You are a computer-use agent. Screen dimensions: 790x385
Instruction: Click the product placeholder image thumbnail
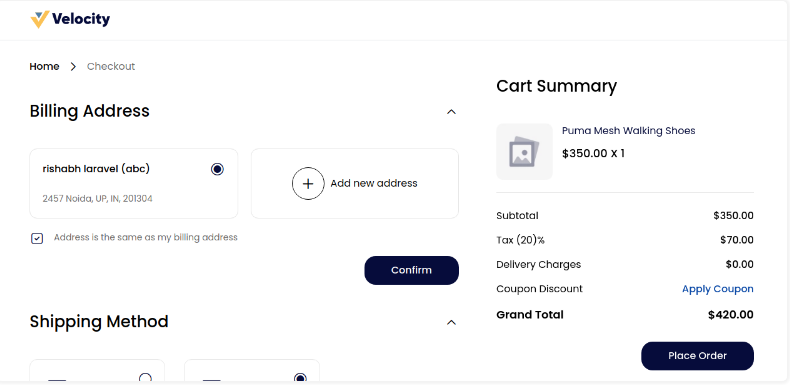coord(524,152)
